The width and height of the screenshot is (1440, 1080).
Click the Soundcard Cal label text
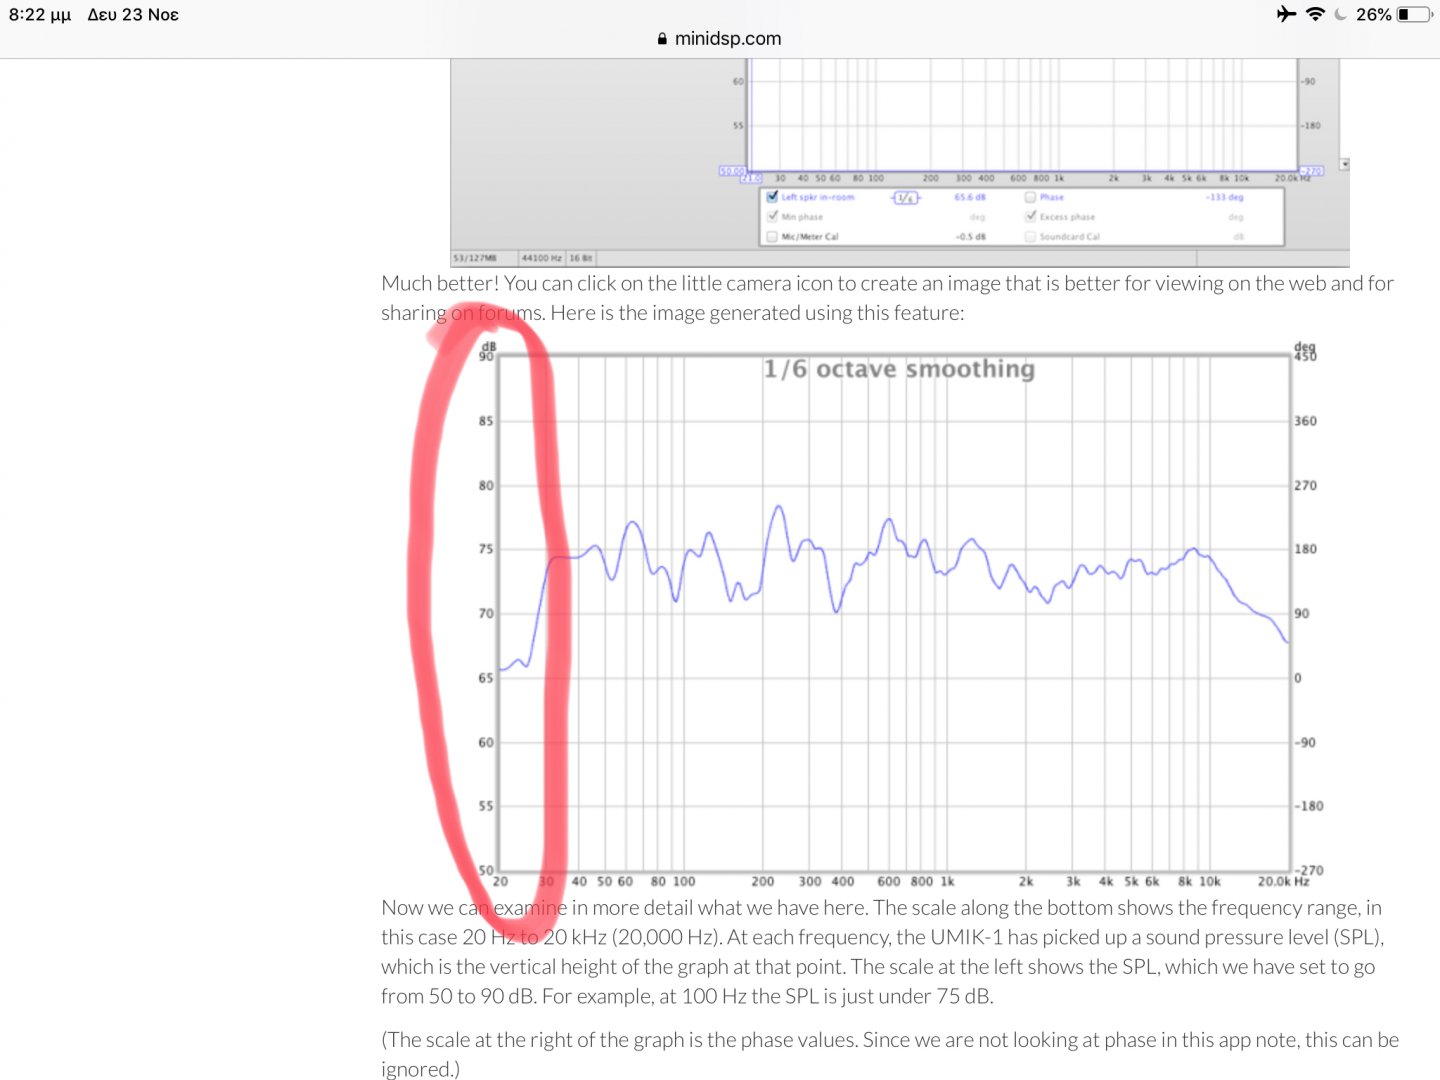[x=1069, y=237]
